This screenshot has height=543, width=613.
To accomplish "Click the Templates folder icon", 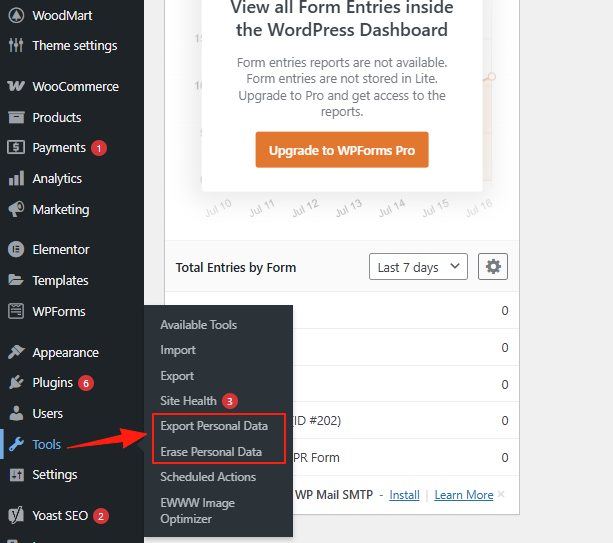I will tap(16, 280).
